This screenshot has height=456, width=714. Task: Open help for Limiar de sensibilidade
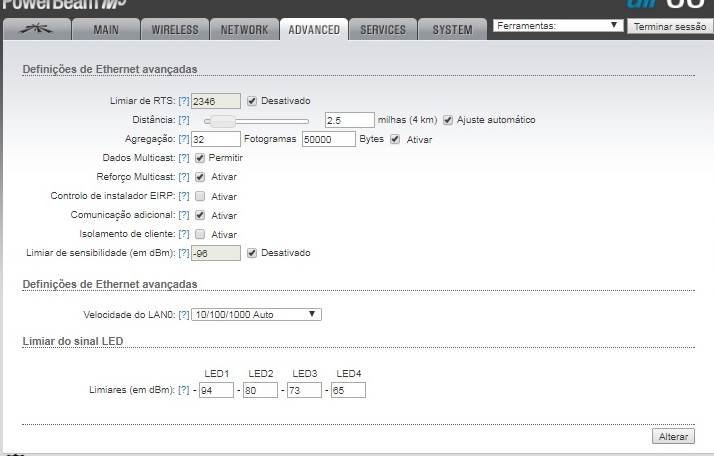coord(184,253)
